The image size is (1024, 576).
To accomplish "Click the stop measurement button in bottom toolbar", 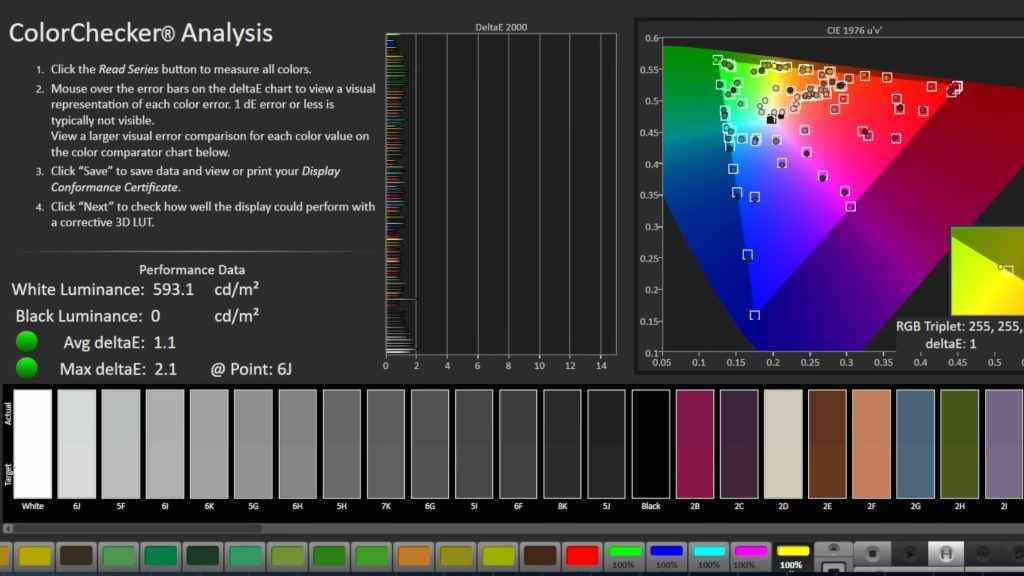I will pos(872,554).
